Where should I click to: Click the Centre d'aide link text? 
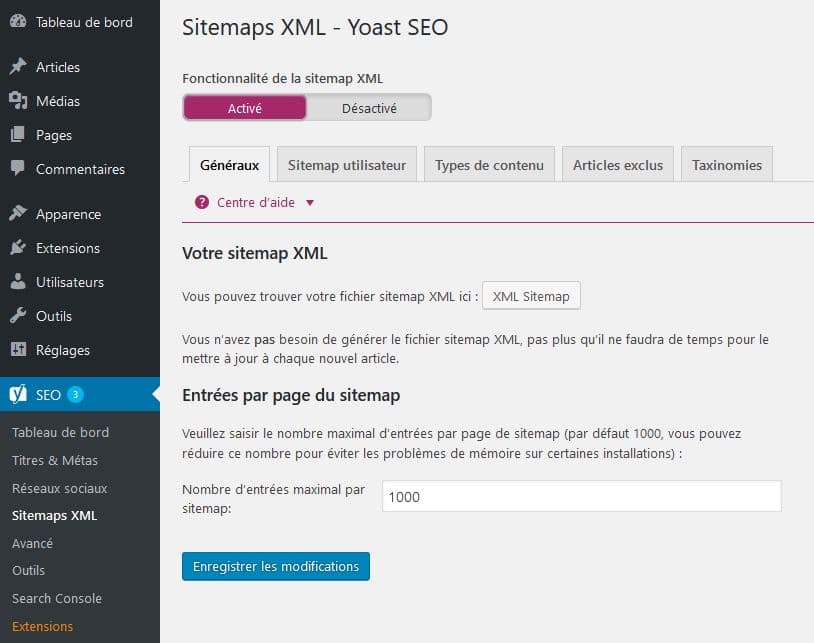256,202
